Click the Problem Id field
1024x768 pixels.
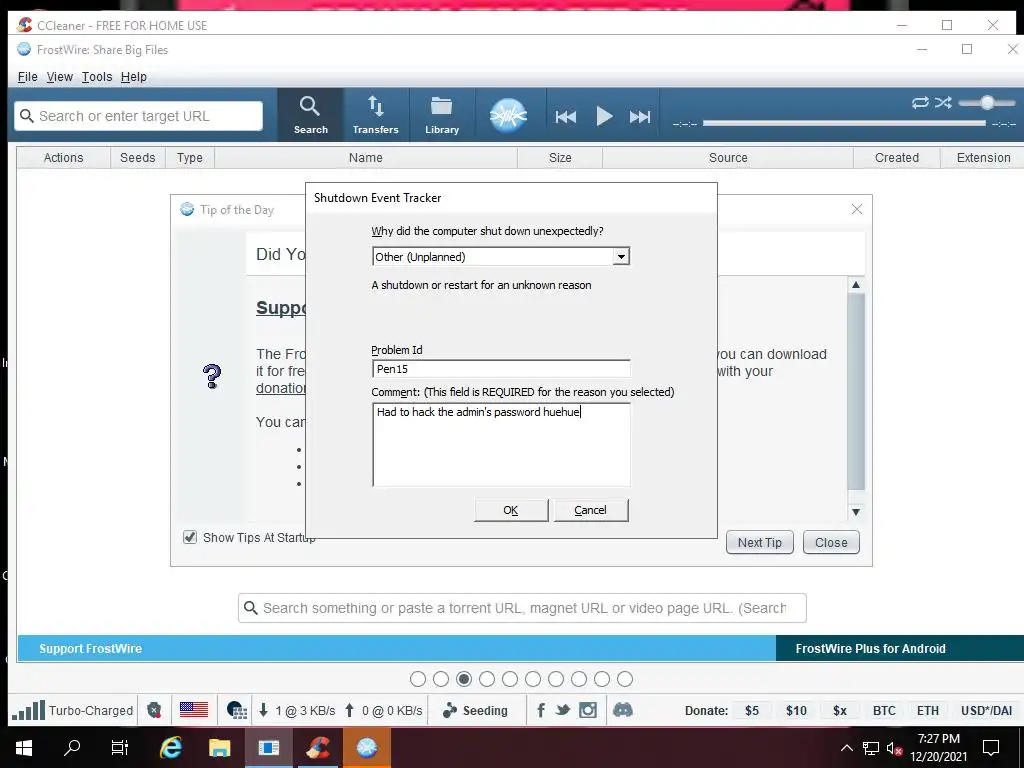point(501,368)
